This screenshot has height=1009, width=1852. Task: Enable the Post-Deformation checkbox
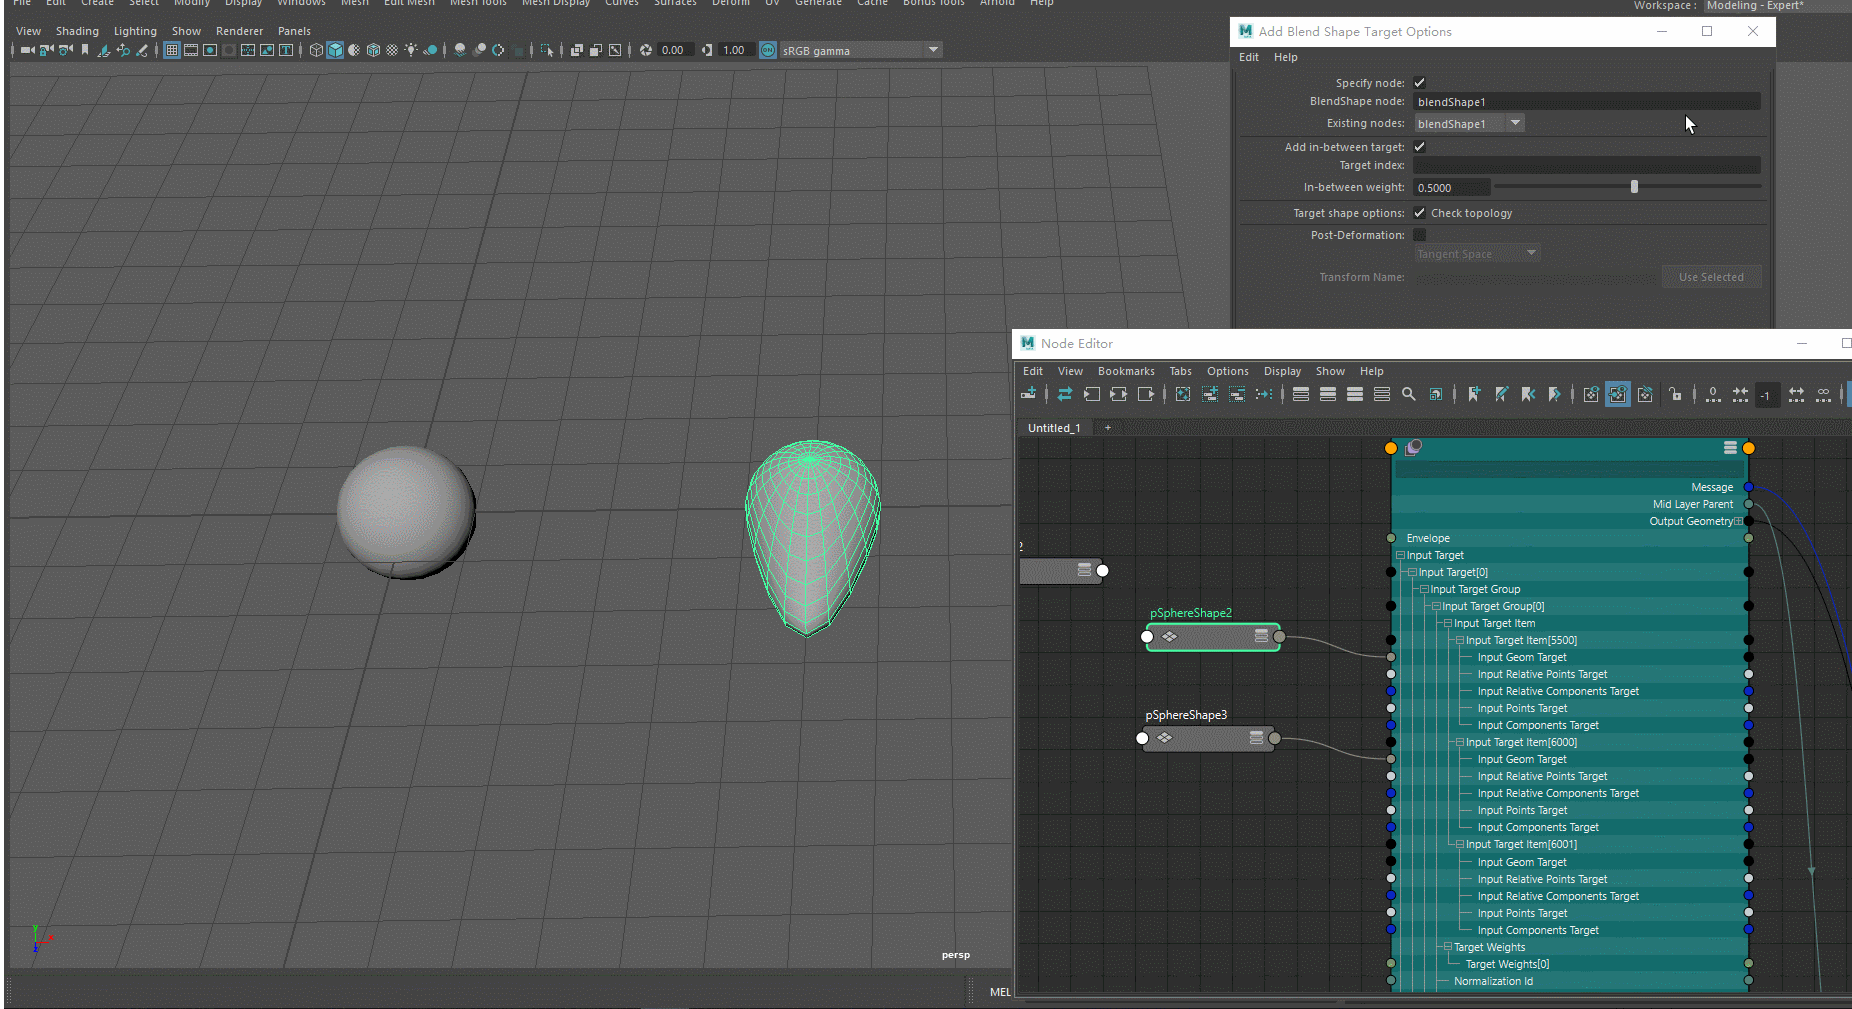(1419, 234)
